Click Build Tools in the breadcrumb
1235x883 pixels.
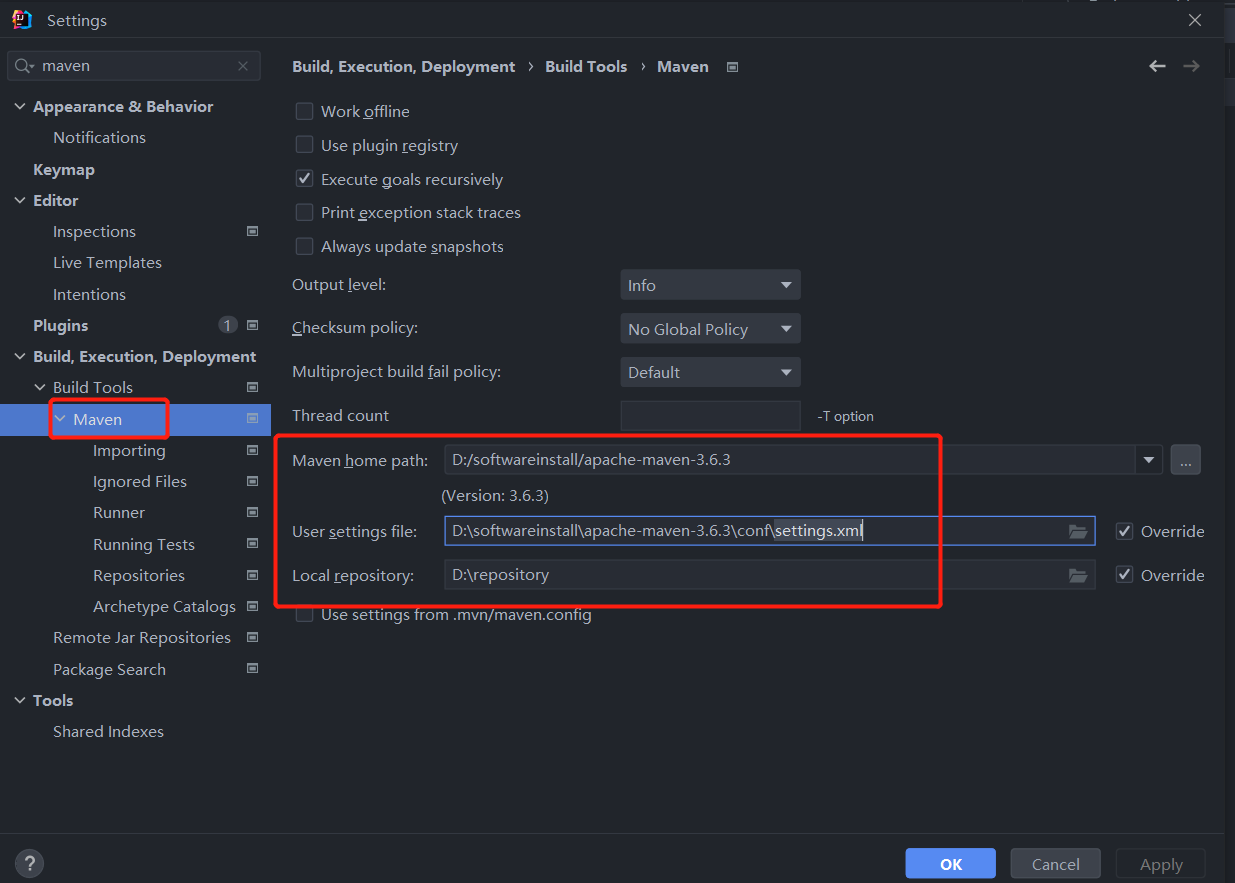pos(586,66)
